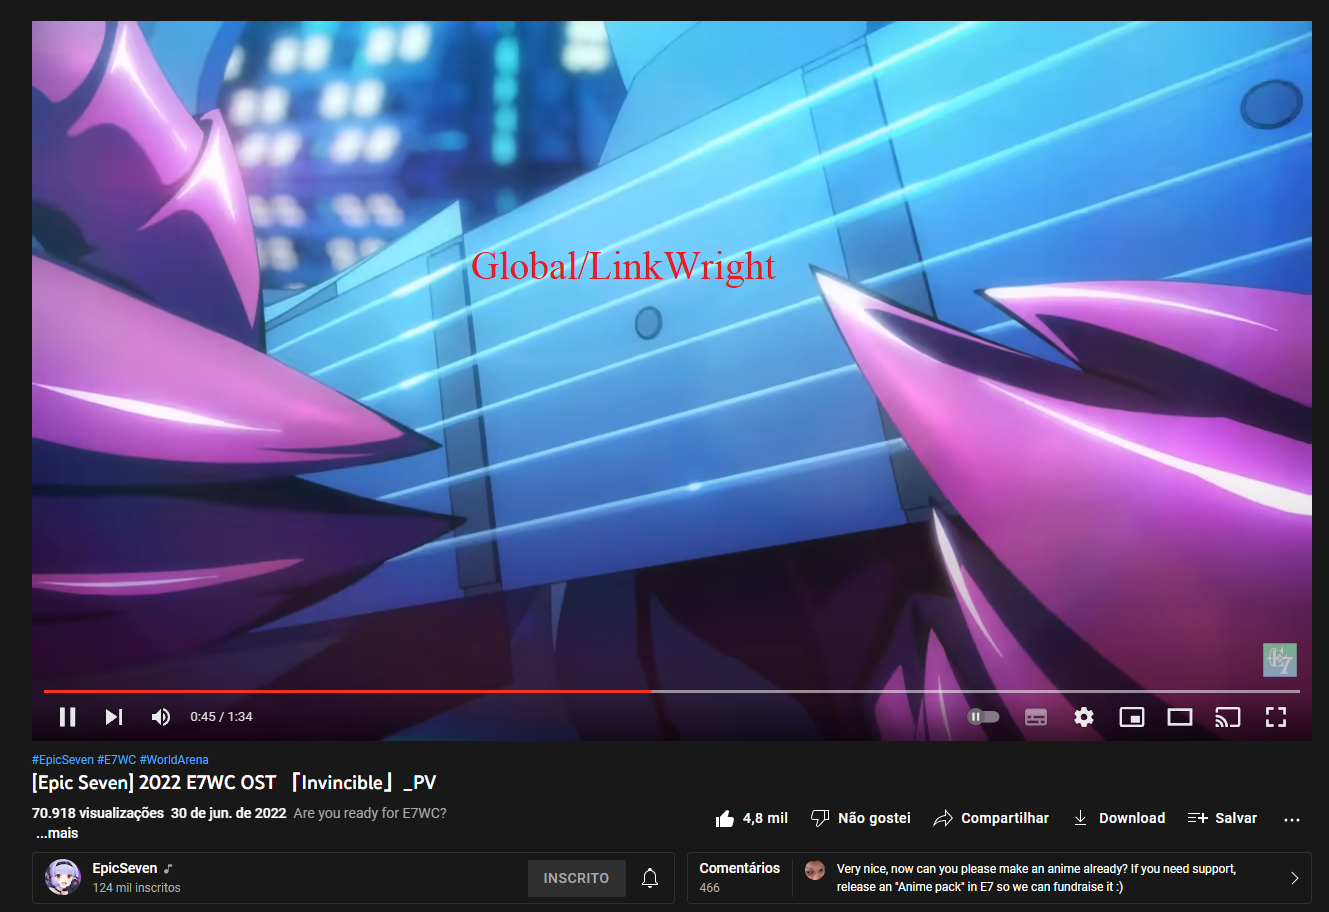Pause the video playback
The image size is (1329, 912).
click(68, 717)
